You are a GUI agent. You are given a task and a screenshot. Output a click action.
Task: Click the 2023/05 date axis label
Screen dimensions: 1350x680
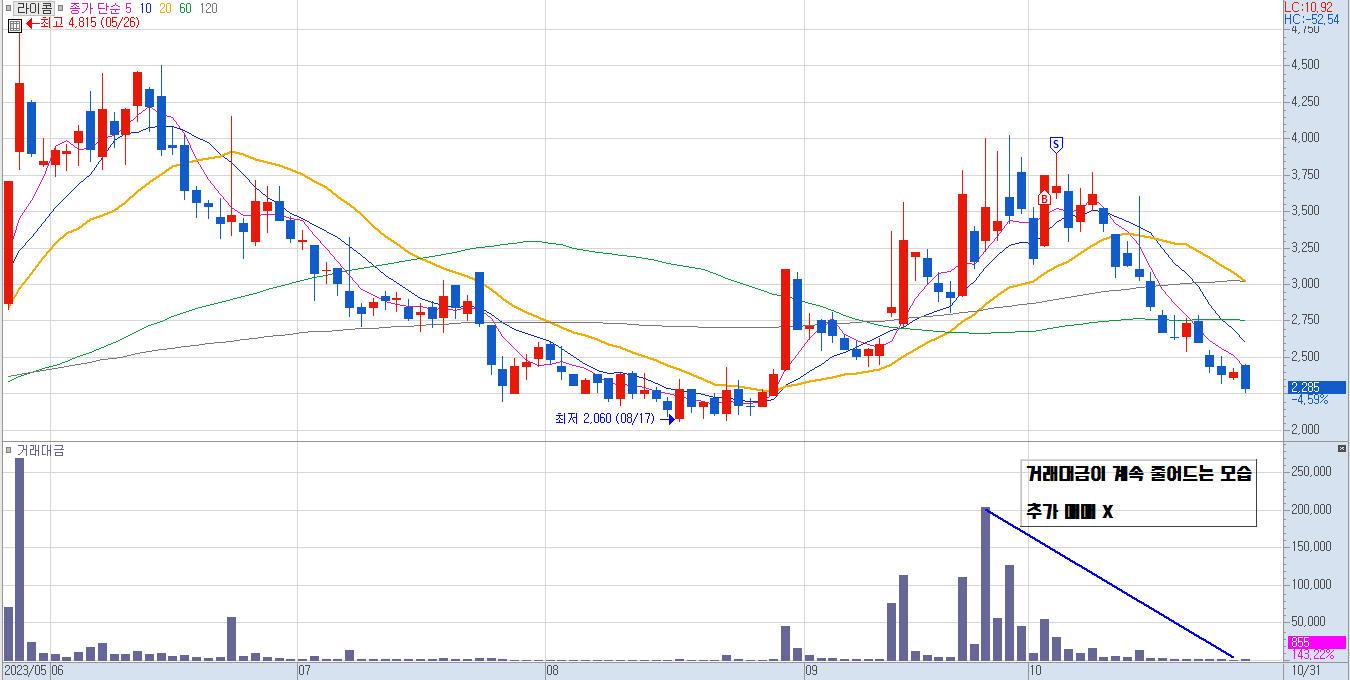(x=25, y=669)
